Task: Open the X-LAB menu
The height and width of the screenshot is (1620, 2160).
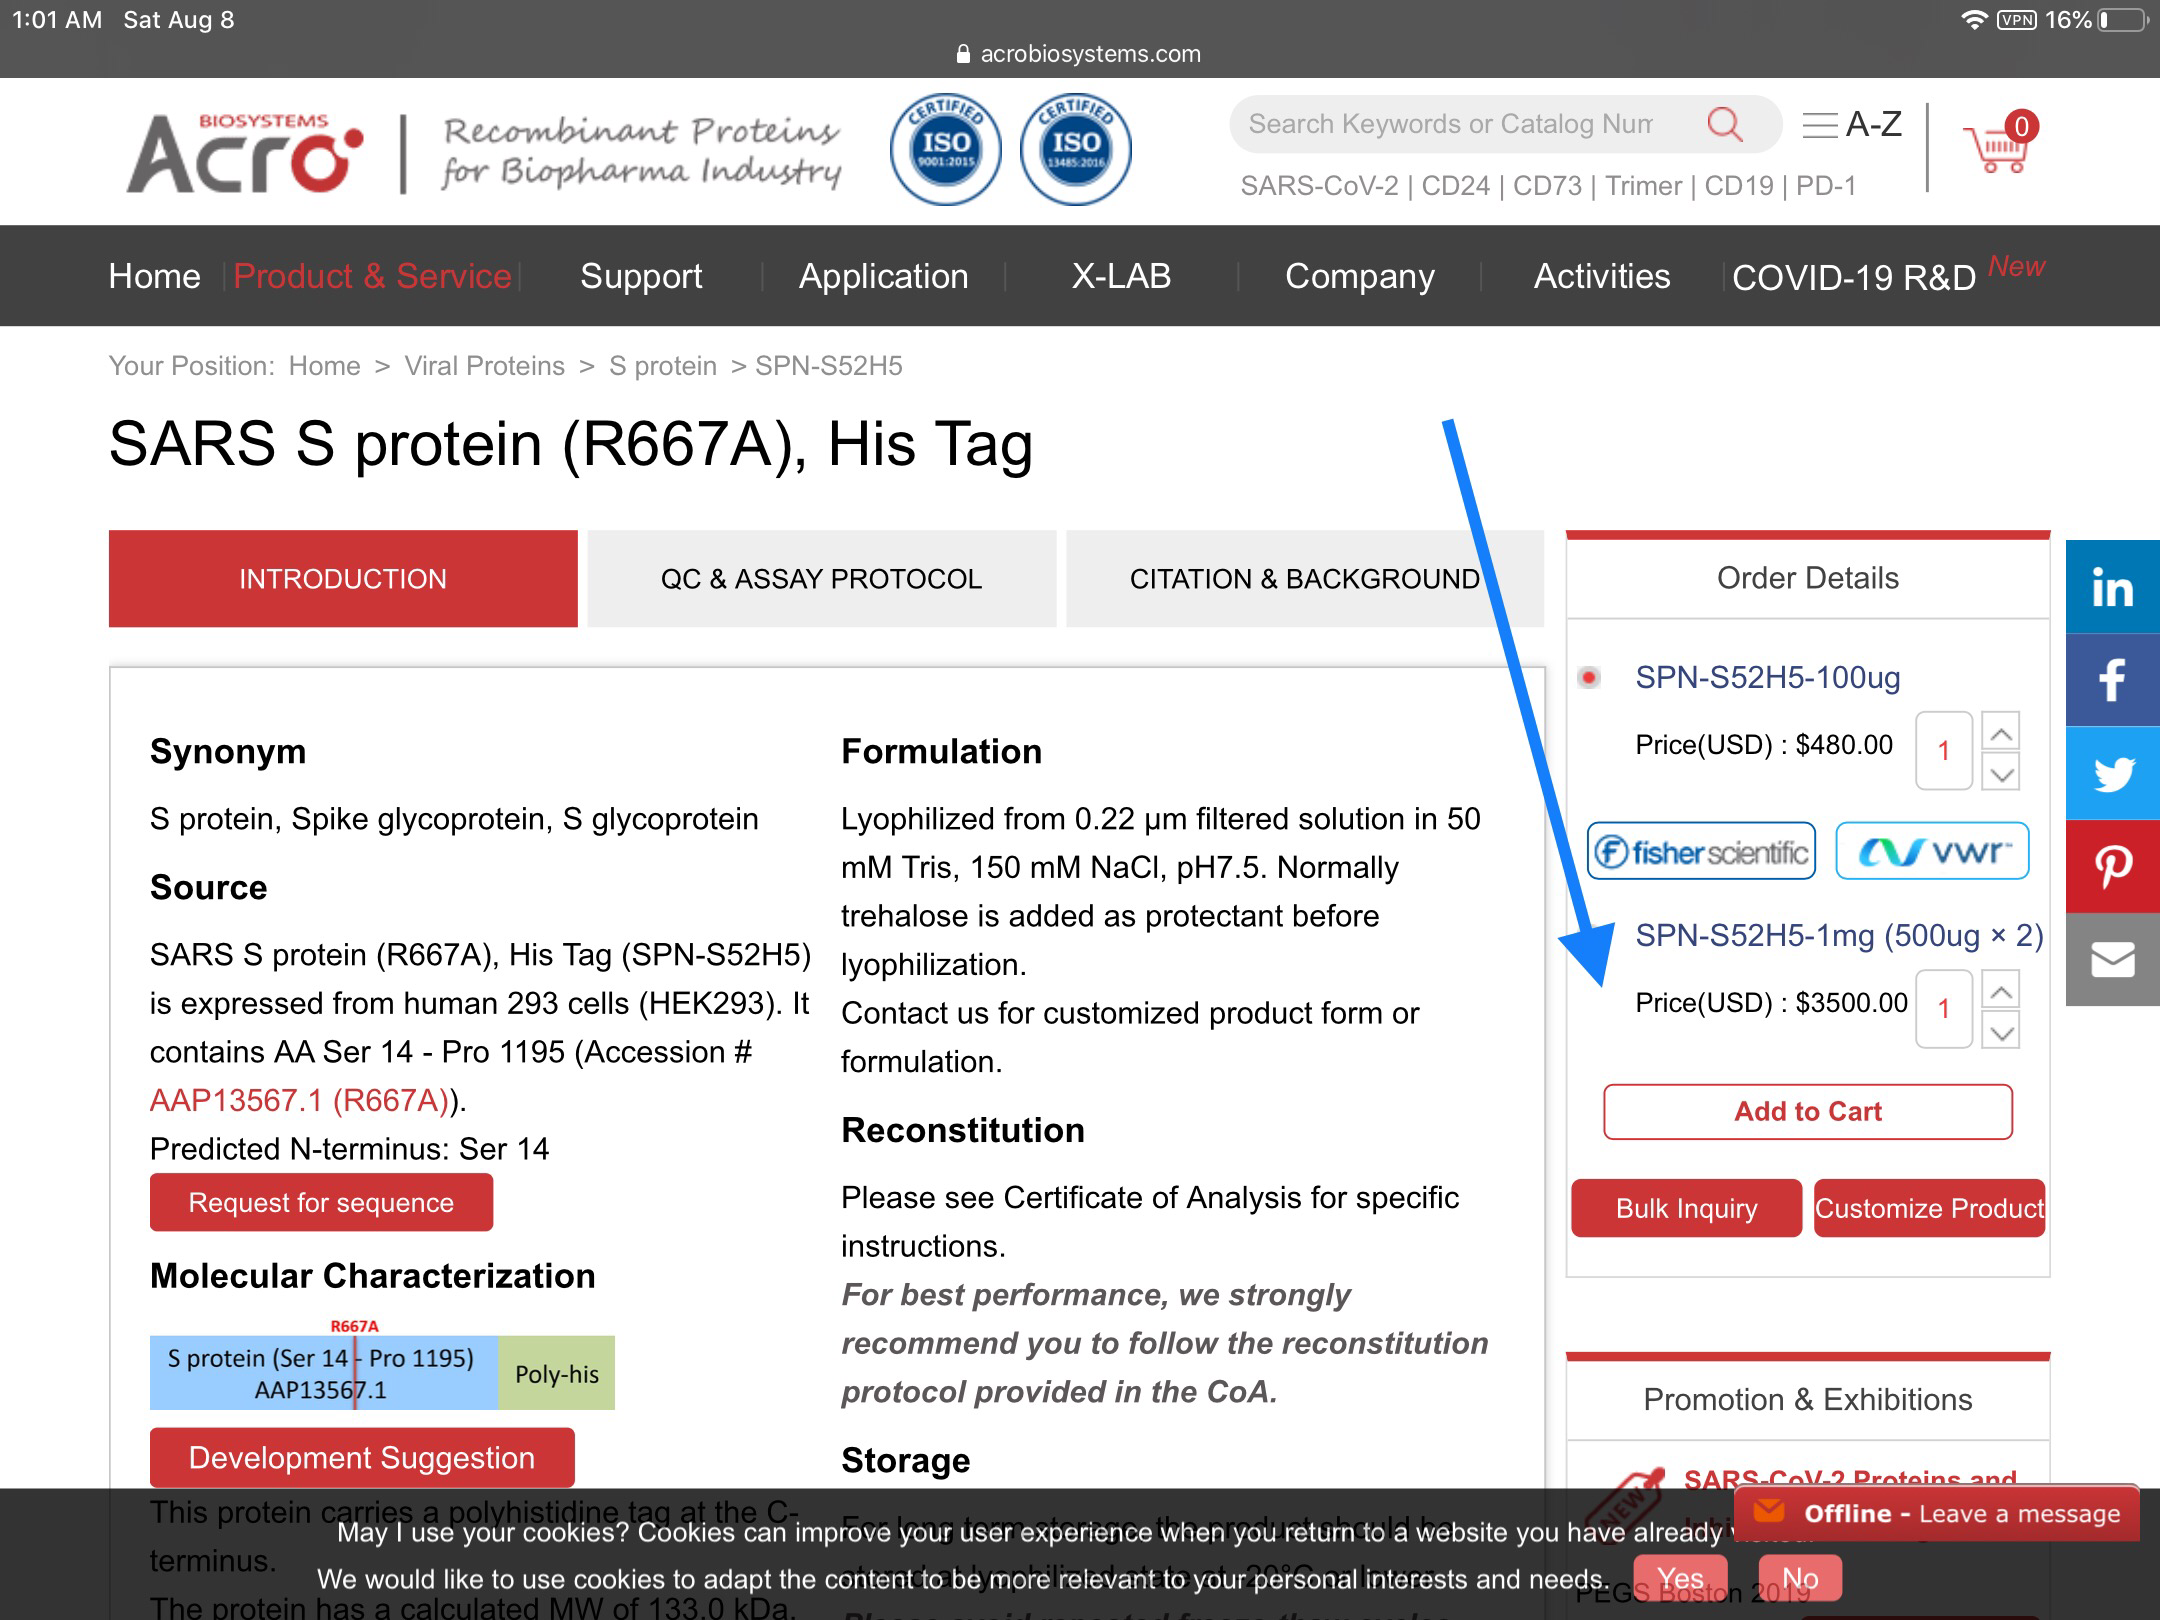Action: (x=1121, y=276)
